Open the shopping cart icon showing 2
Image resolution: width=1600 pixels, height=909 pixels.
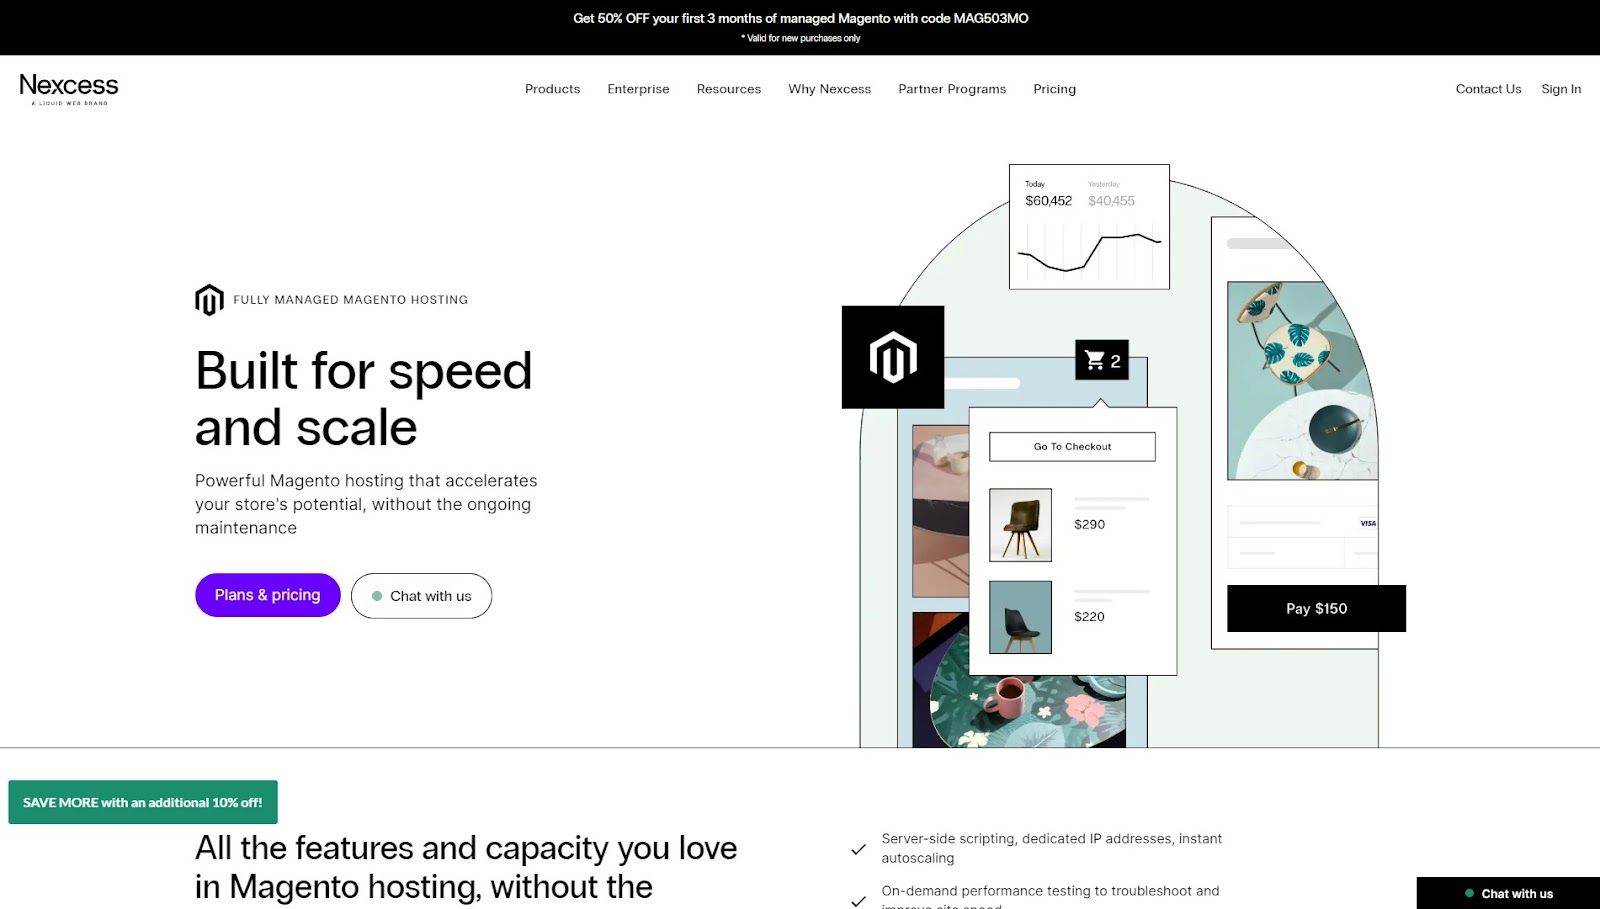tap(1102, 360)
